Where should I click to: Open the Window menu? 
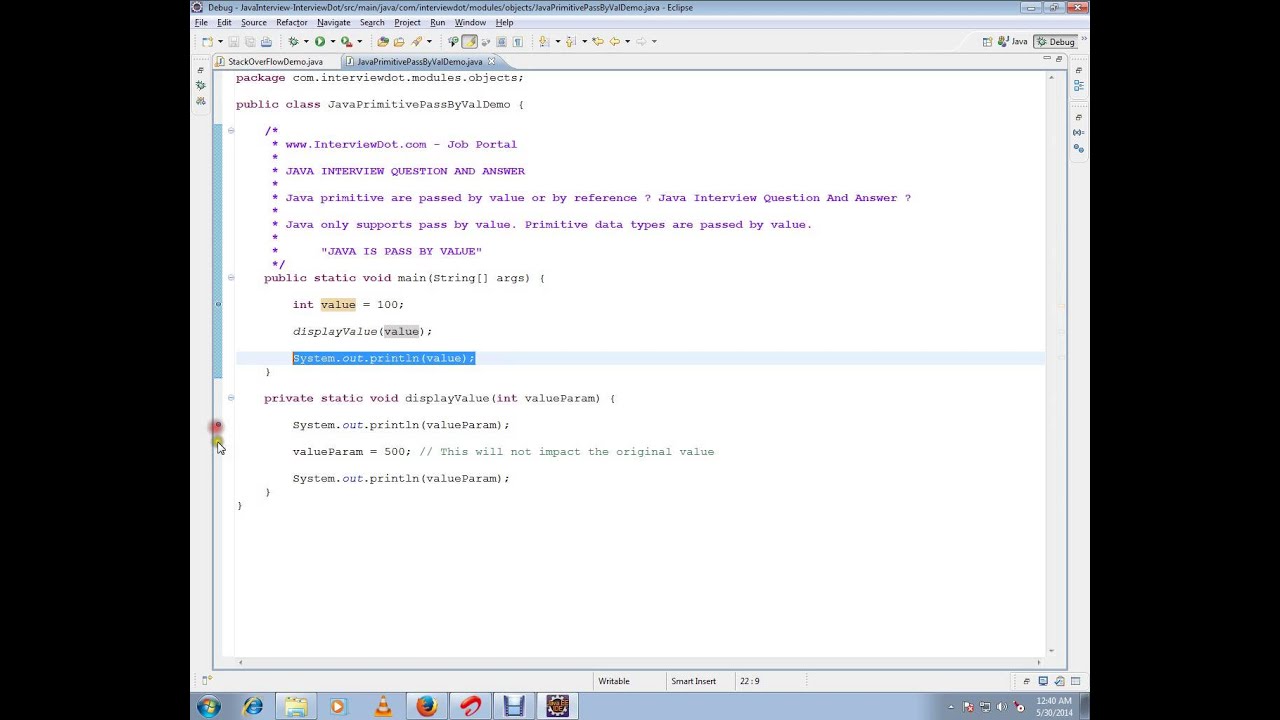(470, 22)
